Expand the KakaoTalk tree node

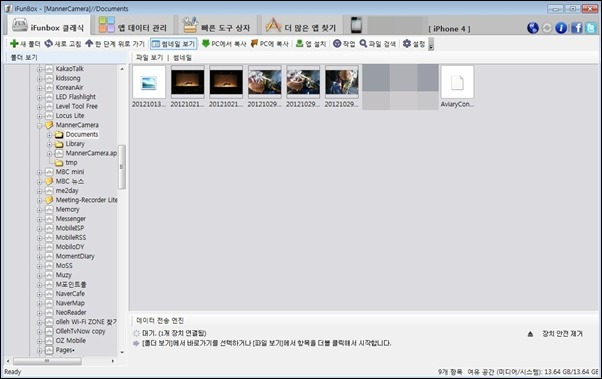click(x=39, y=69)
